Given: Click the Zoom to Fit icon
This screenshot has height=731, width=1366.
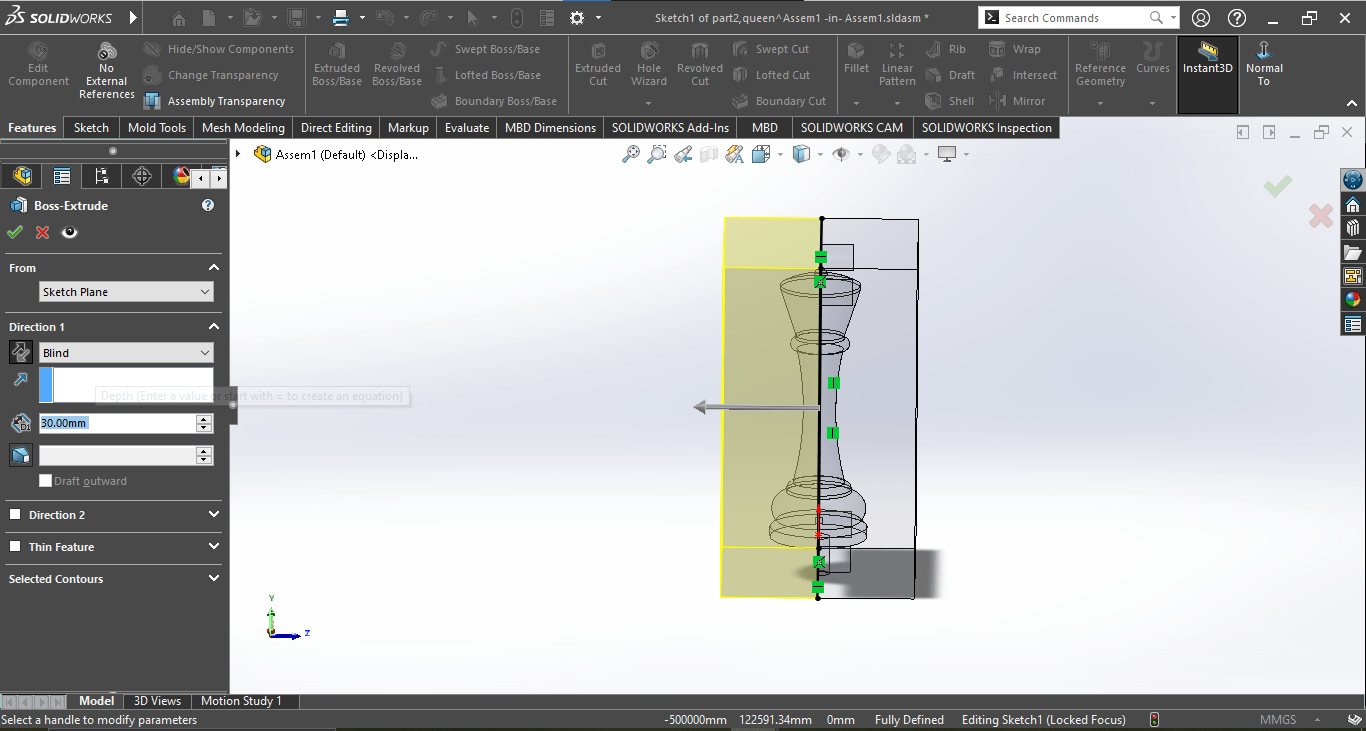Looking at the screenshot, I should pos(631,154).
